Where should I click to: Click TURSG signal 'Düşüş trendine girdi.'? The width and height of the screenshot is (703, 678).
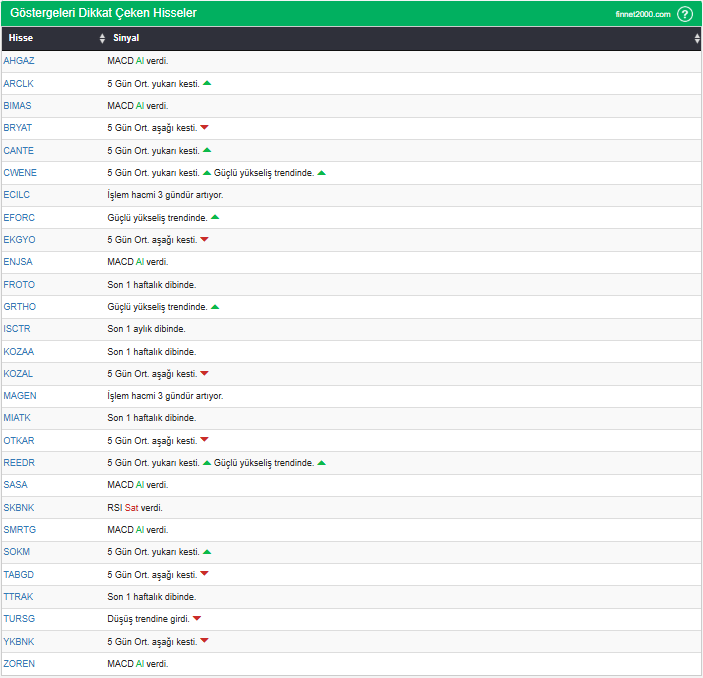pyautogui.click(x=148, y=619)
